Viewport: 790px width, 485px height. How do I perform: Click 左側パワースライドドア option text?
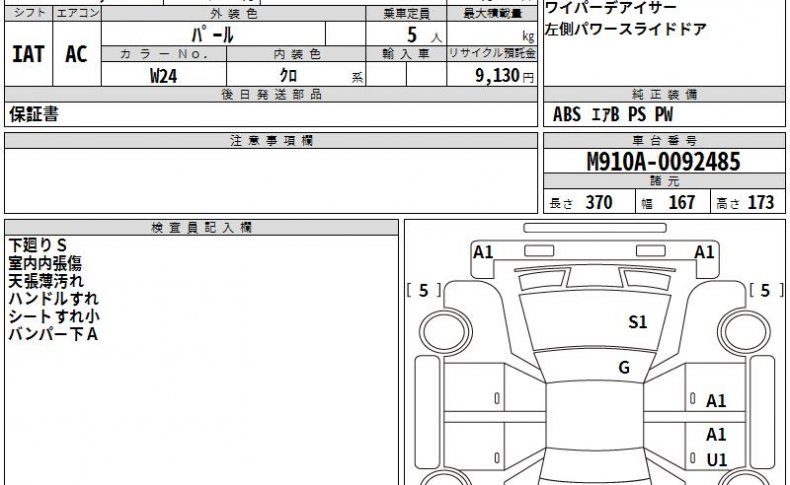pos(625,29)
